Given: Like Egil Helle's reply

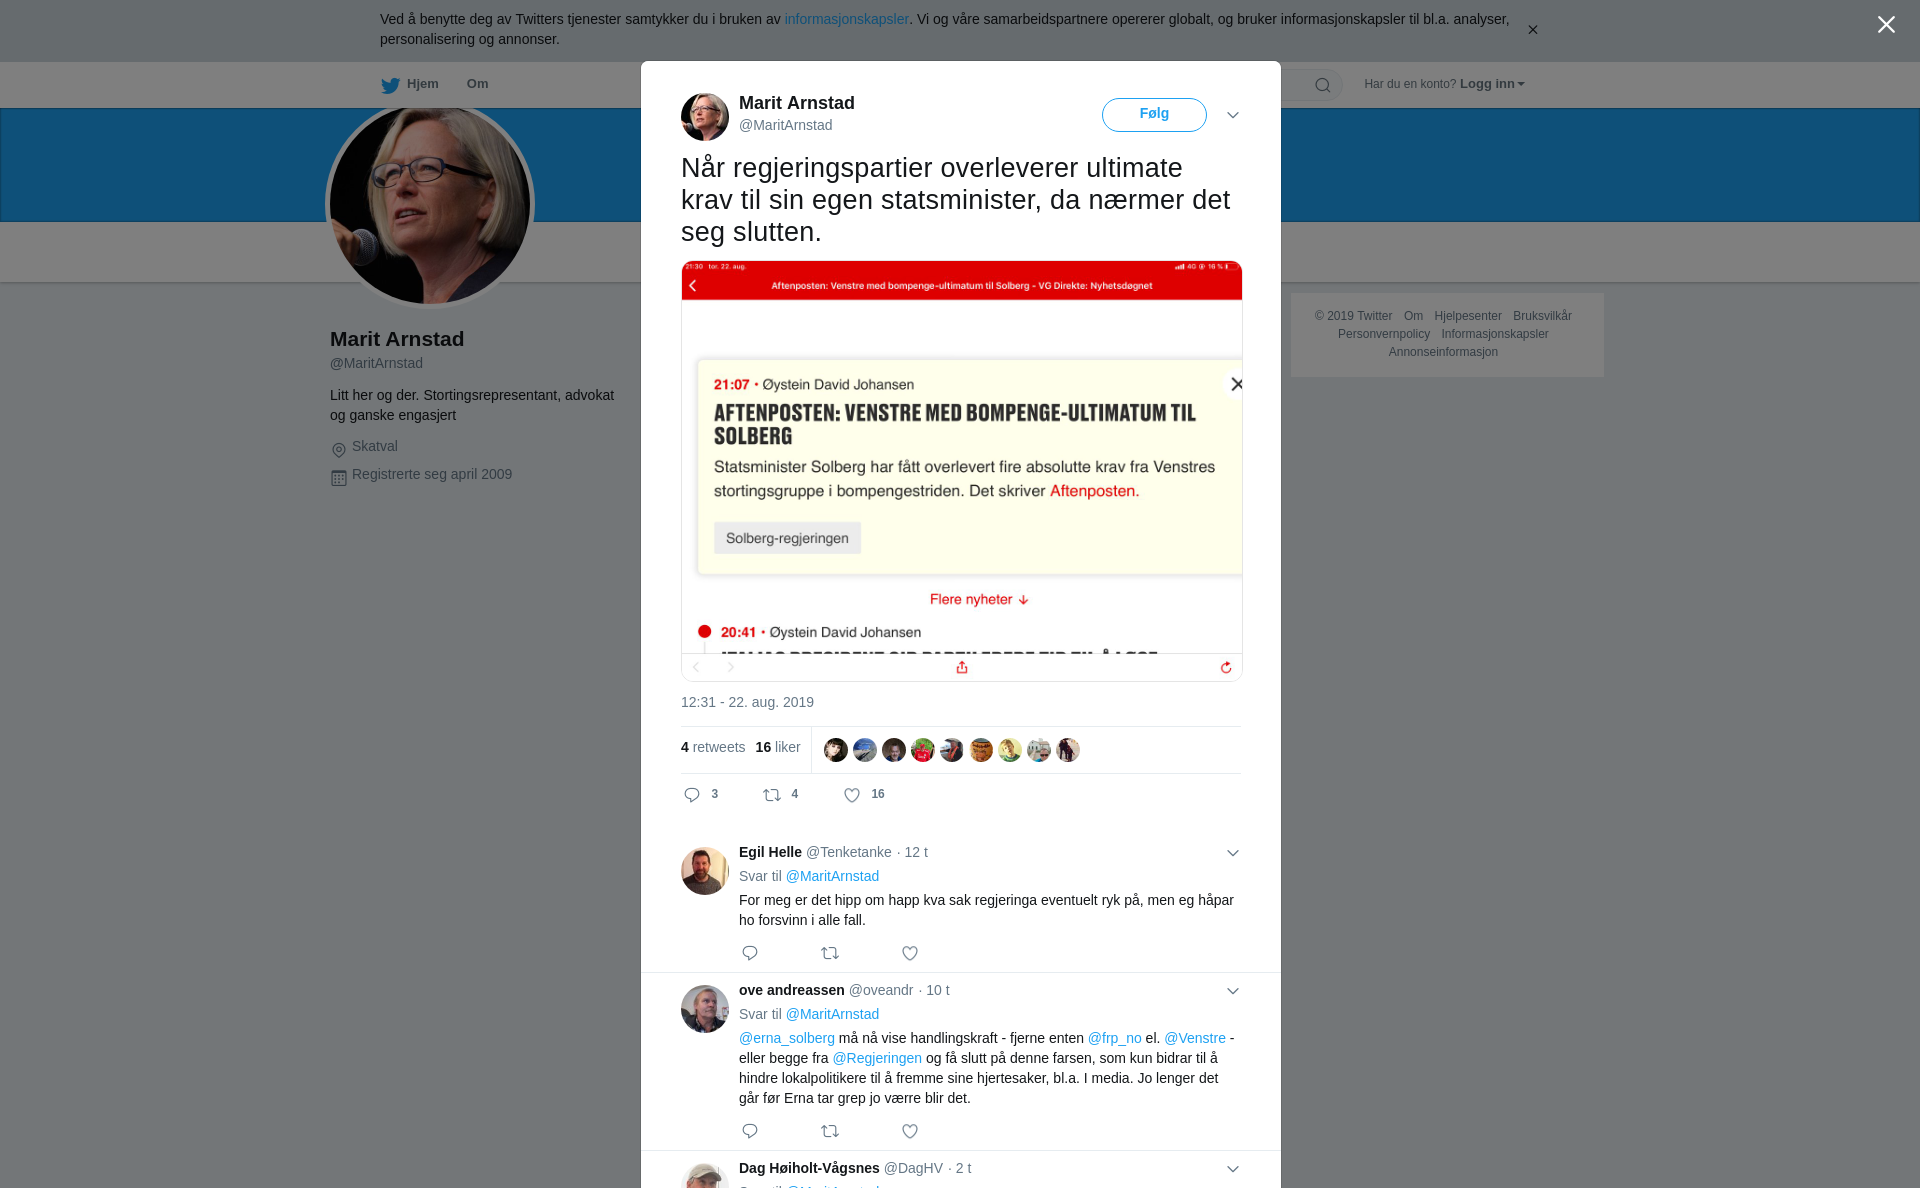Looking at the screenshot, I should [910, 953].
